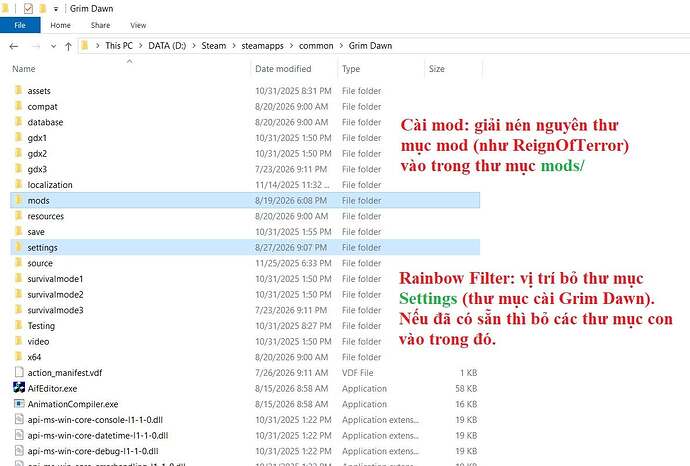Open the File ribbon tab
The height and width of the screenshot is (466, 690).
coord(20,25)
